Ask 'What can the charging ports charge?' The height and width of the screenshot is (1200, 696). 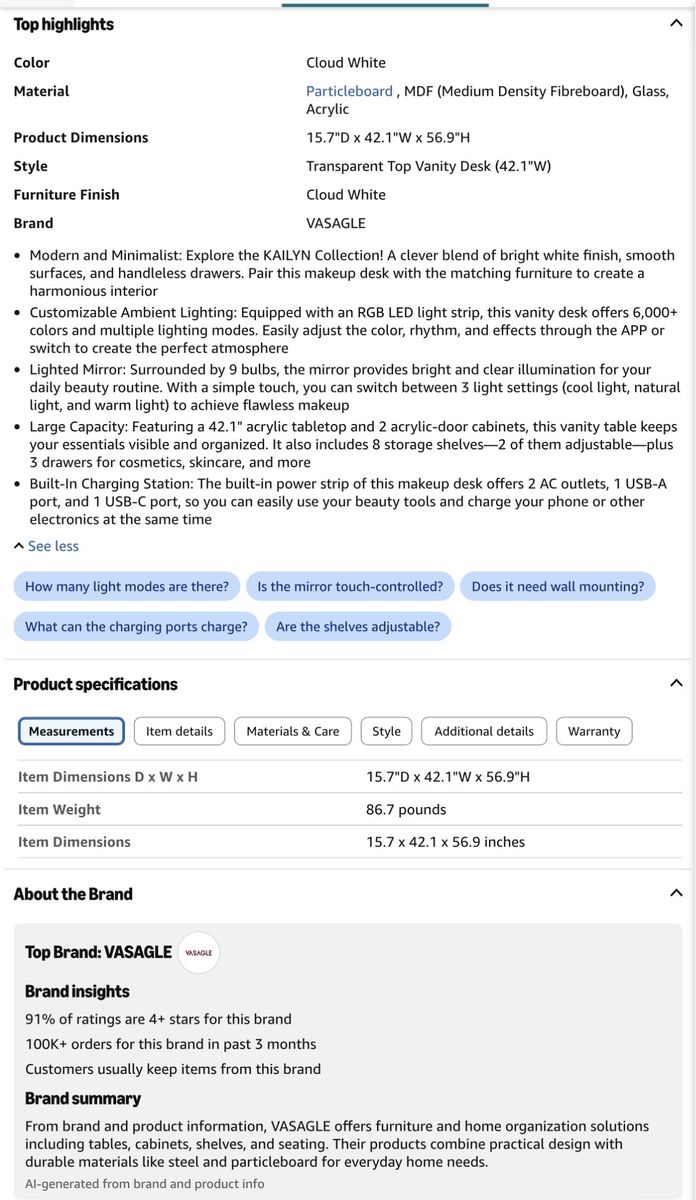136,627
